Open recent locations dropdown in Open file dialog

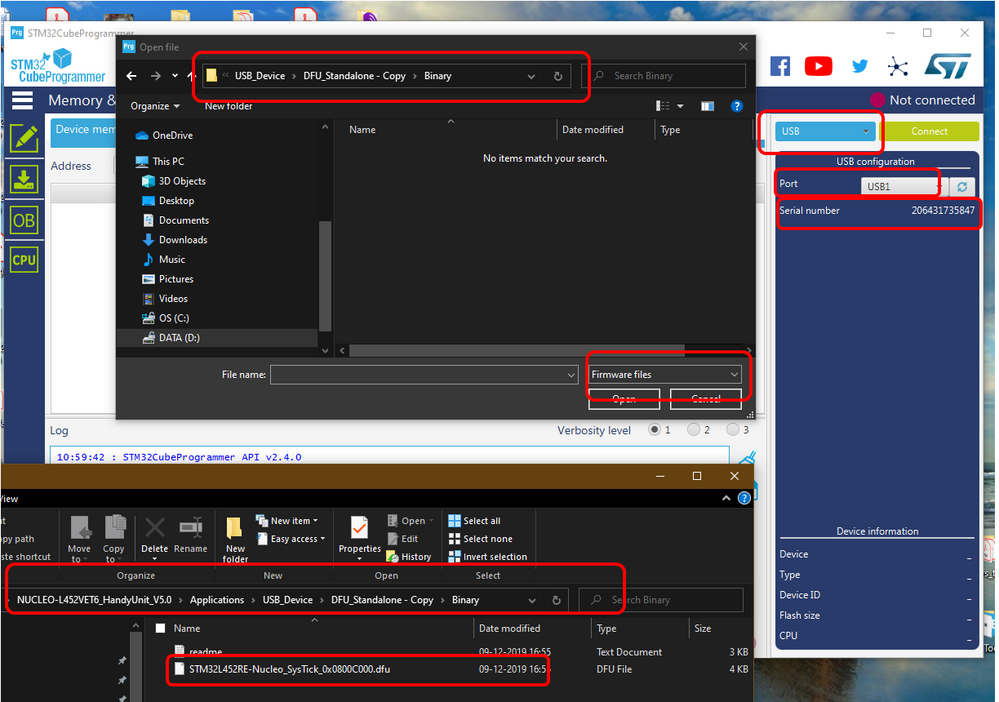tap(175, 76)
